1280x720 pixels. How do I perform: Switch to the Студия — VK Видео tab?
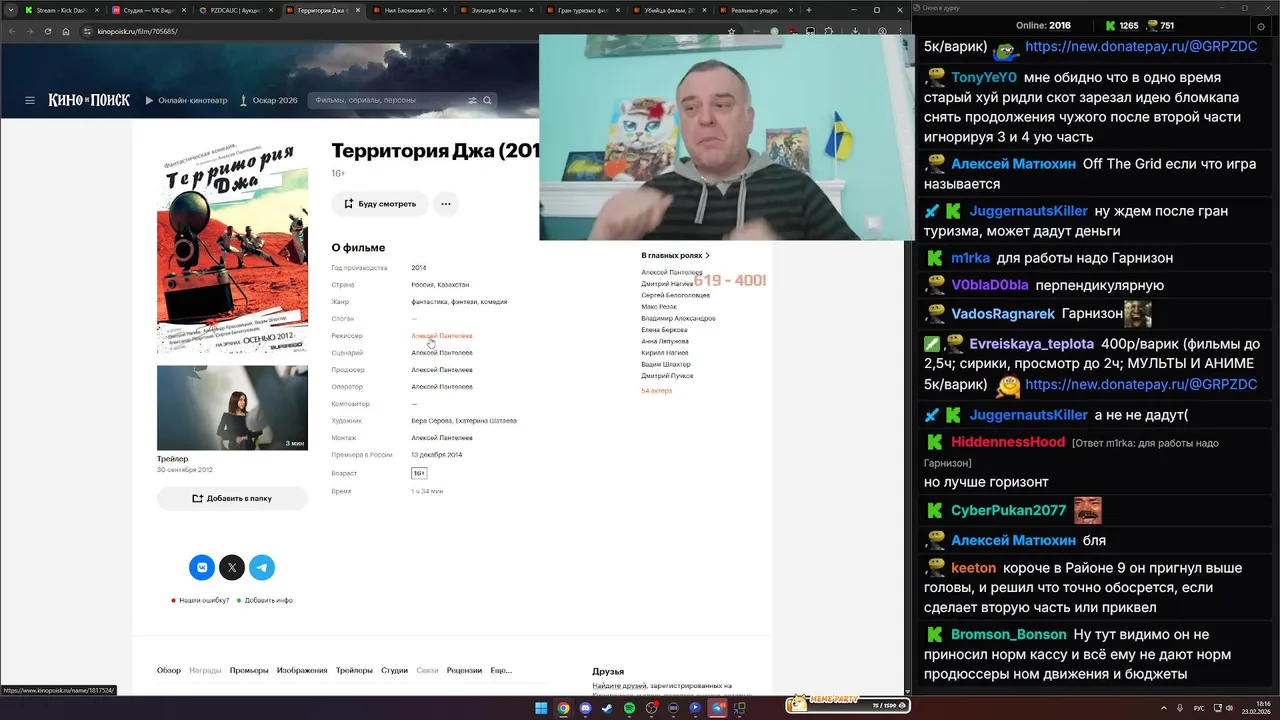click(x=148, y=10)
